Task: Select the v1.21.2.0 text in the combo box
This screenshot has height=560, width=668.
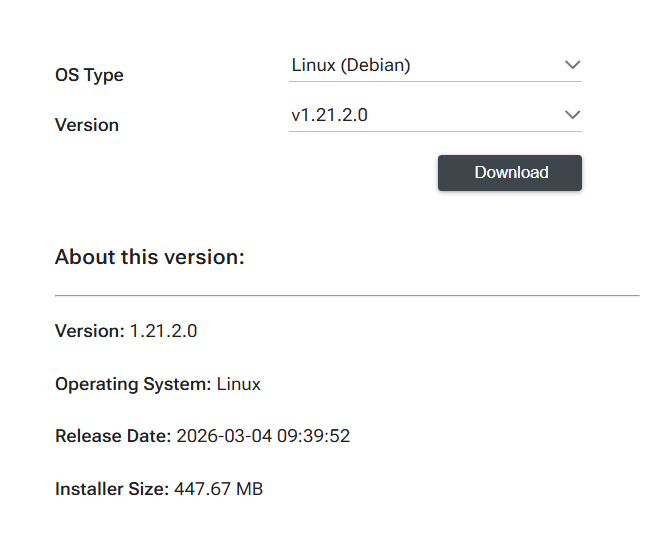Action: (329, 115)
